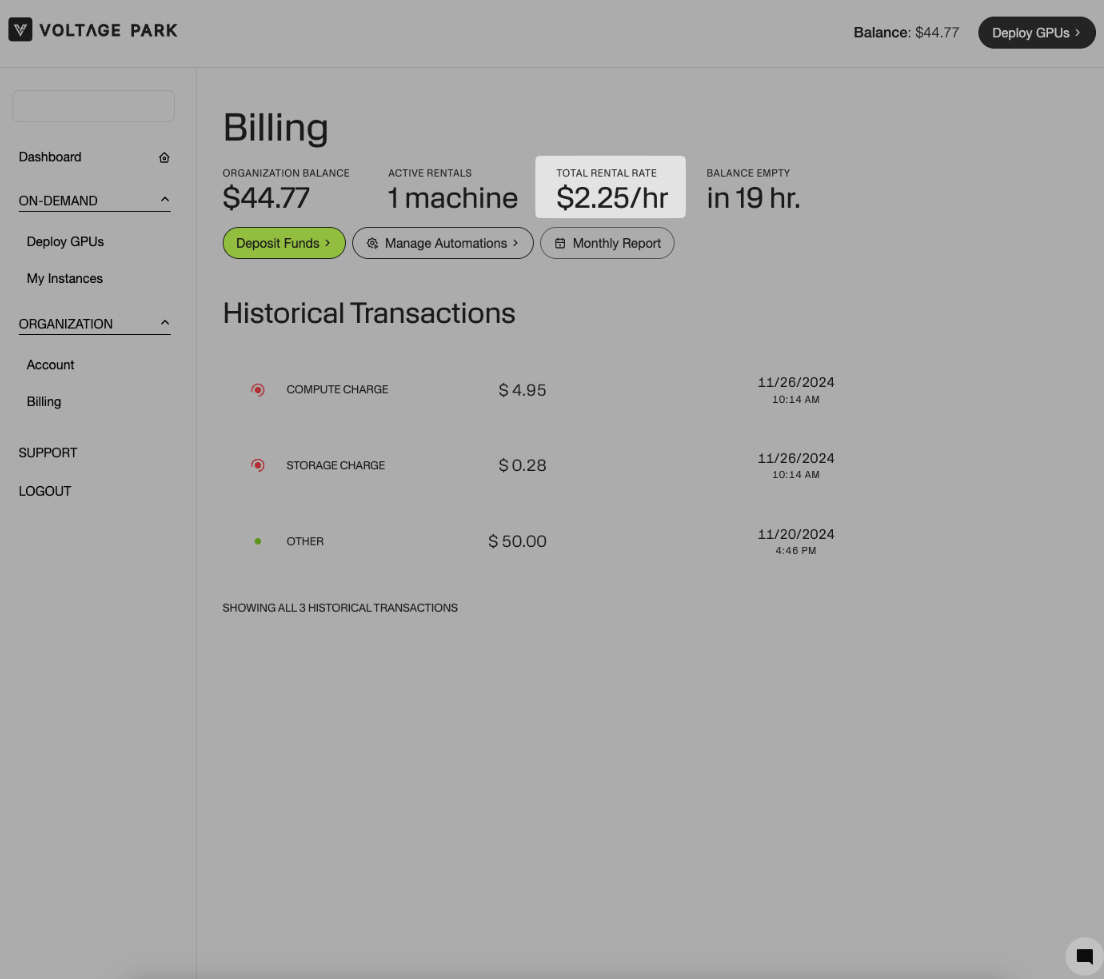Collapse the On-Demand sidebar section
The width and height of the screenshot is (1104, 979).
tap(165, 200)
